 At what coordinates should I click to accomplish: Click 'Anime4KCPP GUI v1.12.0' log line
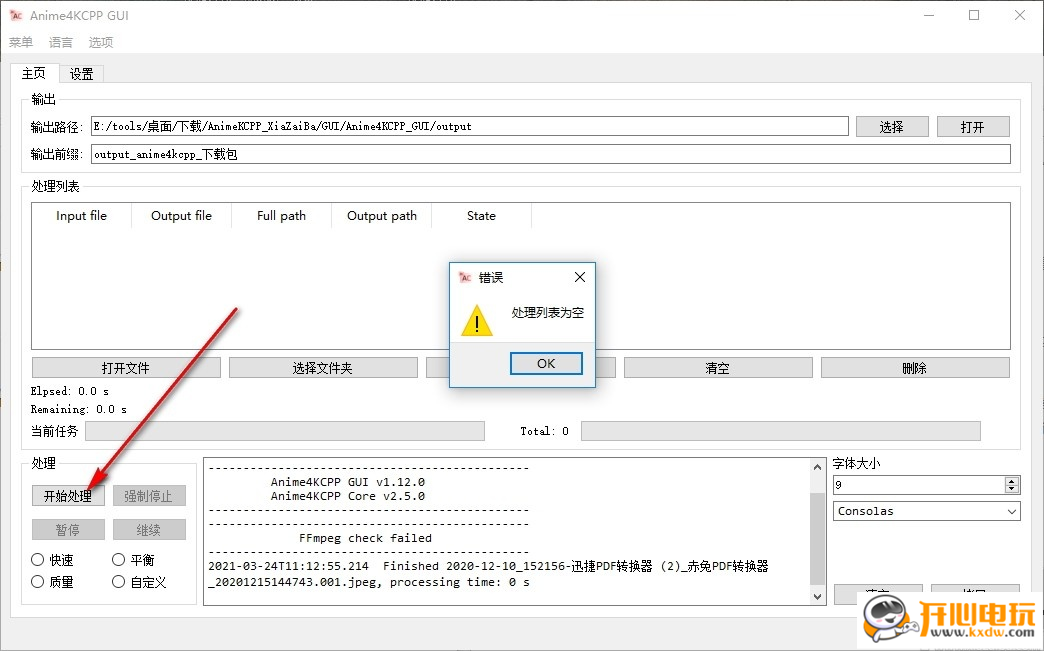[x=348, y=482]
